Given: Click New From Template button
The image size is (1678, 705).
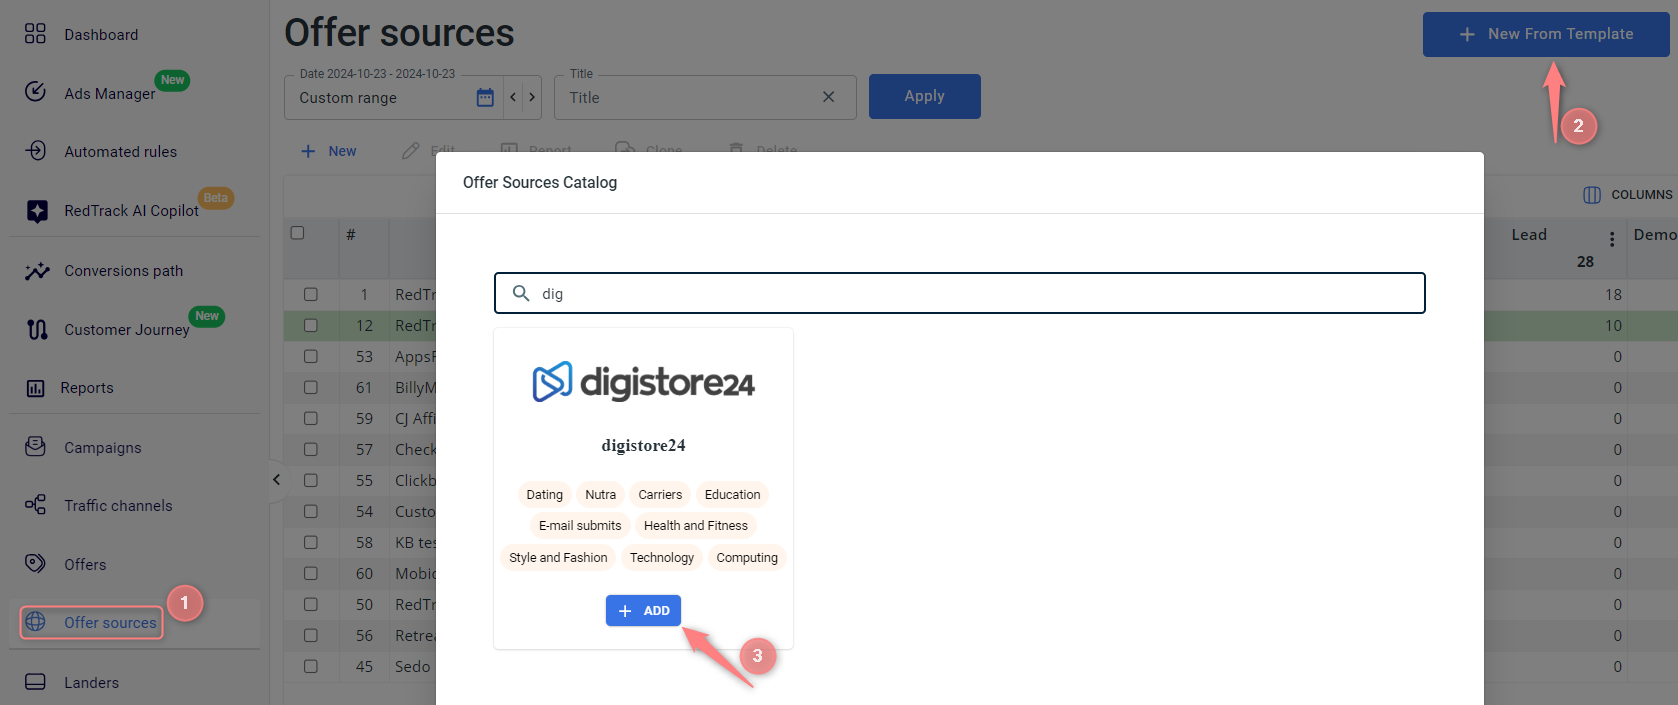Looking at the screenshot, I should [1546, 34].
